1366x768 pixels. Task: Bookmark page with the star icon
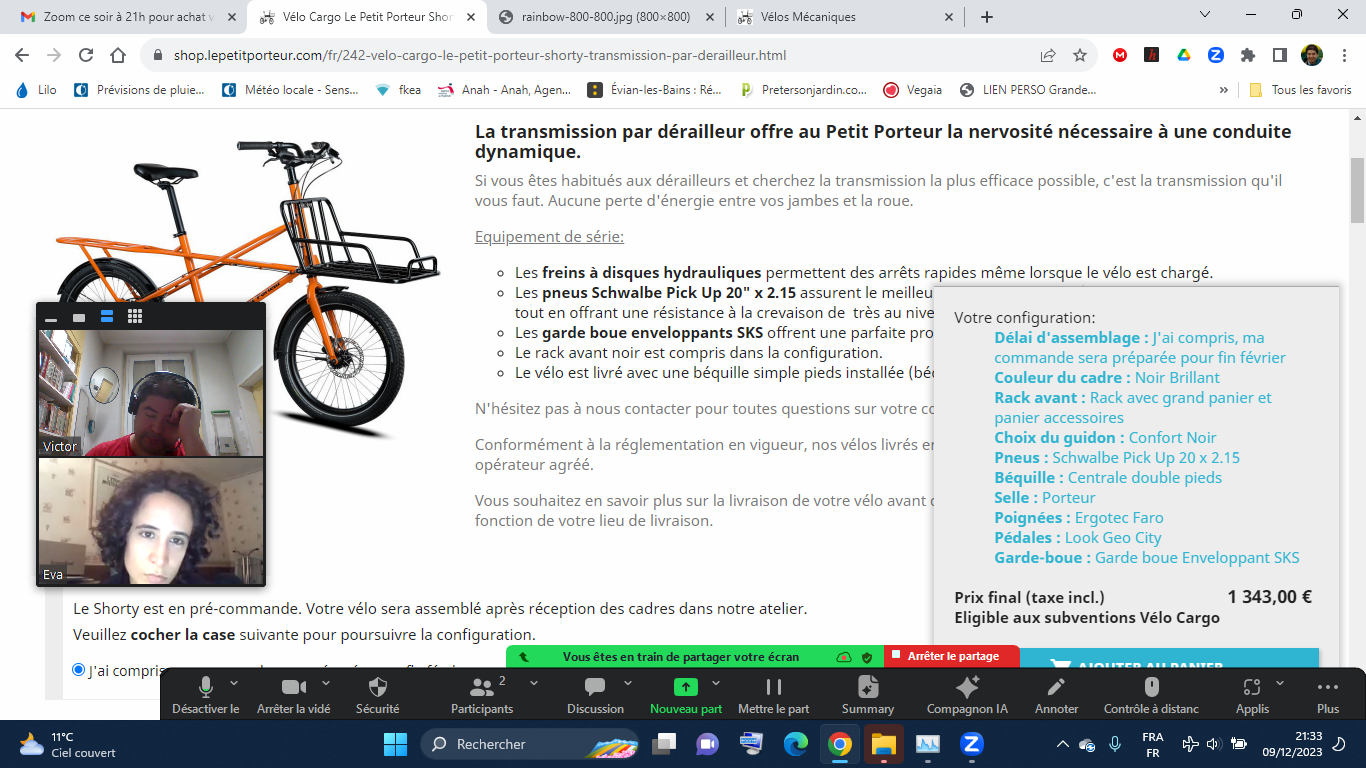coord(1080,55)
